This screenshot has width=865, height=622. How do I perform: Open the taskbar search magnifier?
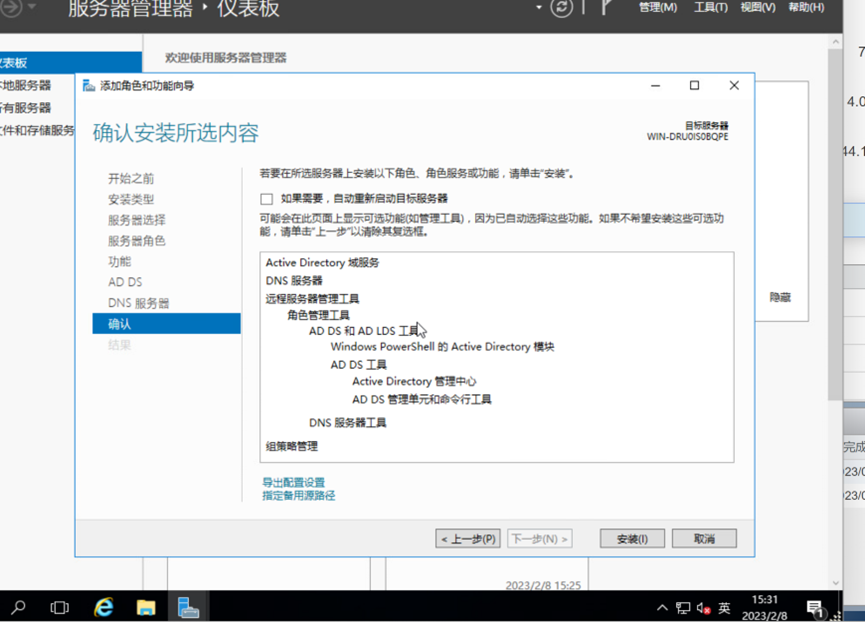(x=18, y=607)
